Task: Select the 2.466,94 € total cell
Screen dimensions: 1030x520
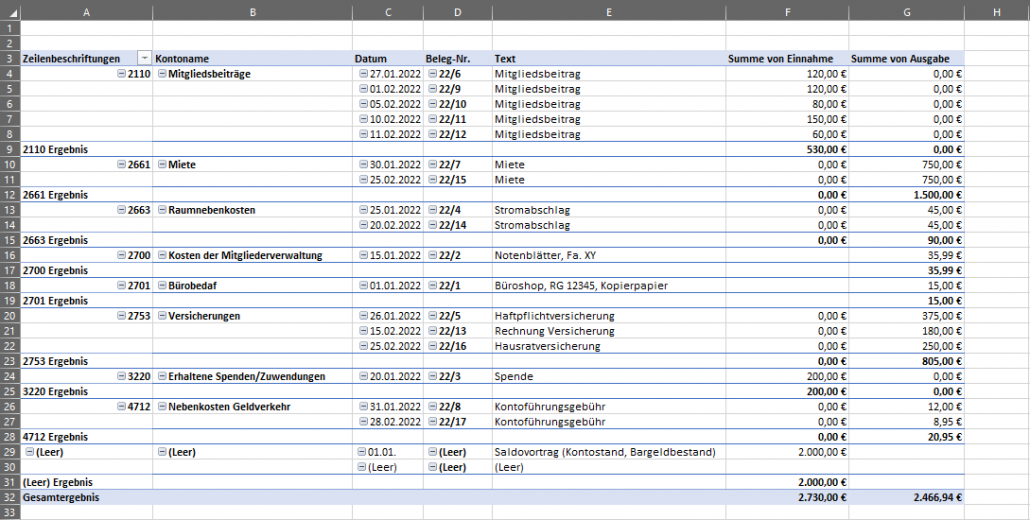Action: tap(907, 497)
